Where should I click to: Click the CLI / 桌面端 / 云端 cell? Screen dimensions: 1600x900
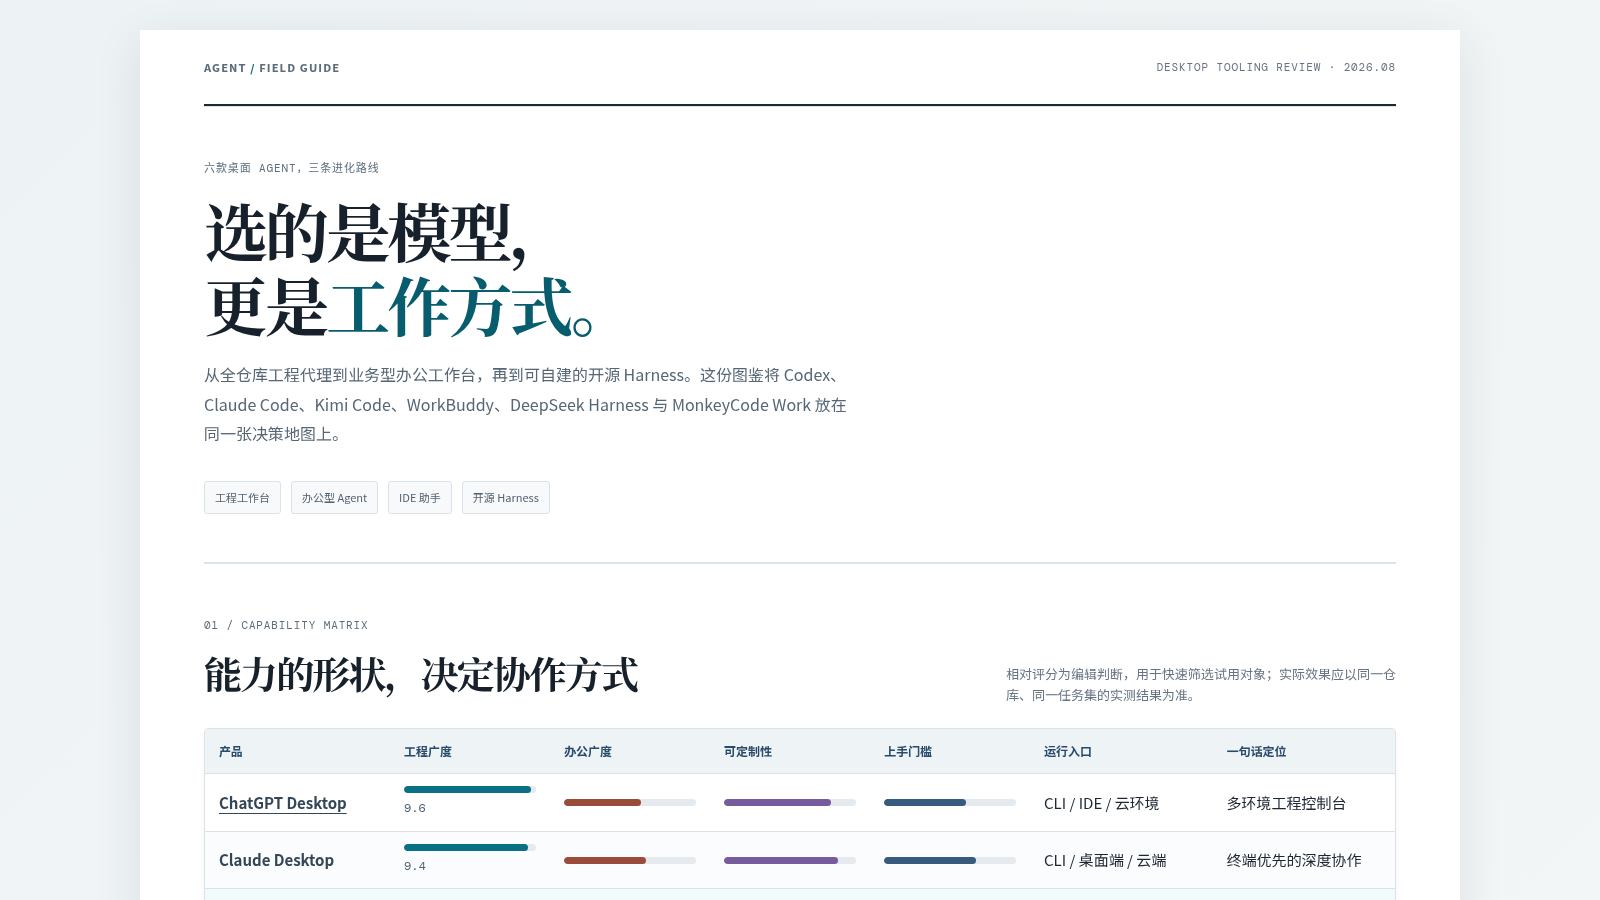point(1105,860)
